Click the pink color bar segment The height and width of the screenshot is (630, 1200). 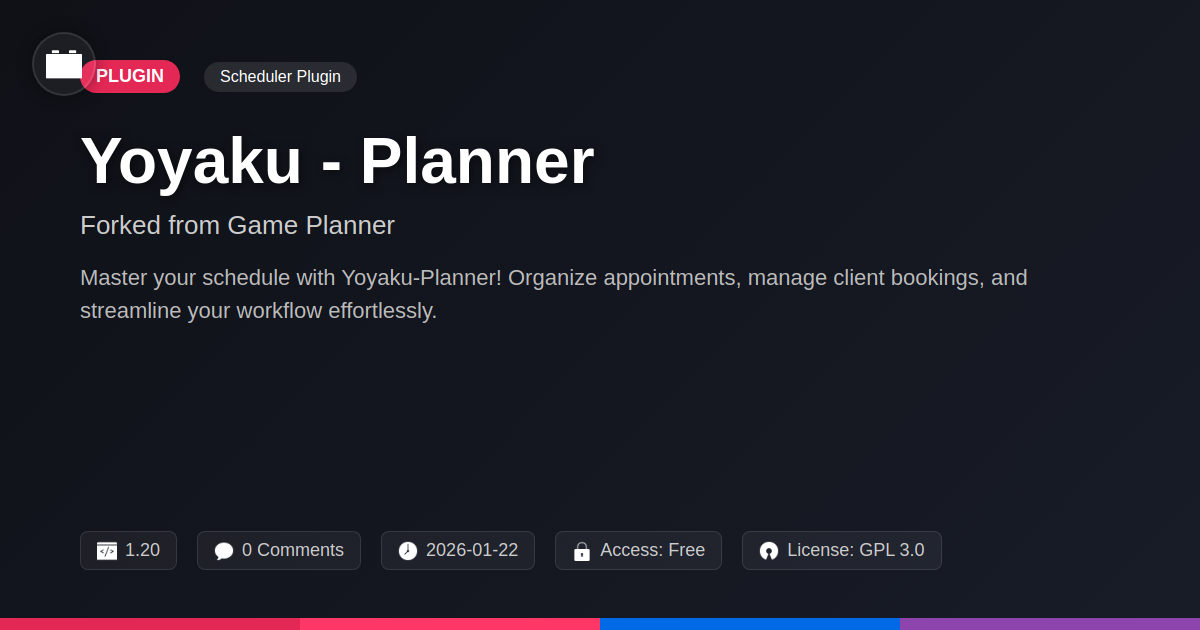point(450,624)
